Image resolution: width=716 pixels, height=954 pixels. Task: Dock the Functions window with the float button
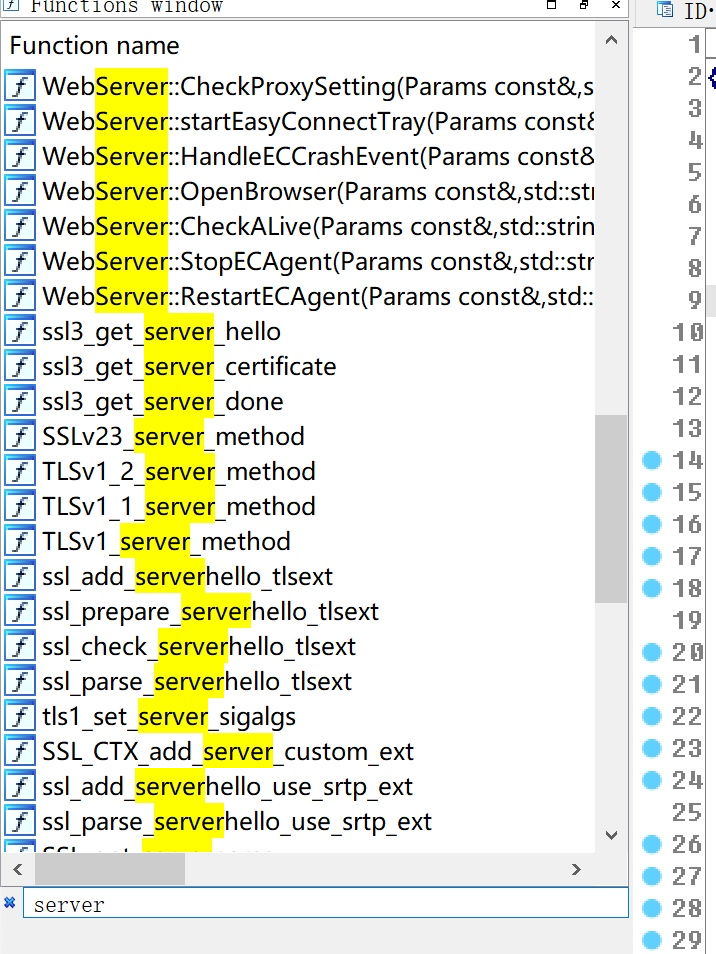(x=584, y=5)
